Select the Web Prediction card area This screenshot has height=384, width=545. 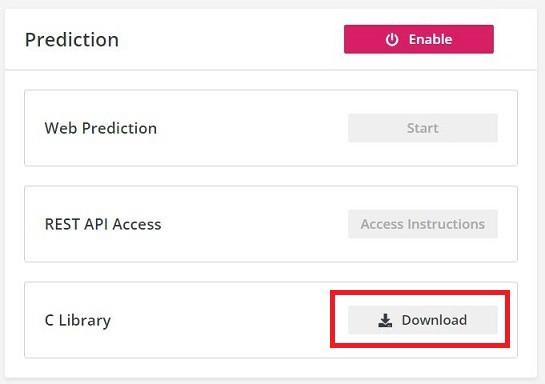pos(271,128)
